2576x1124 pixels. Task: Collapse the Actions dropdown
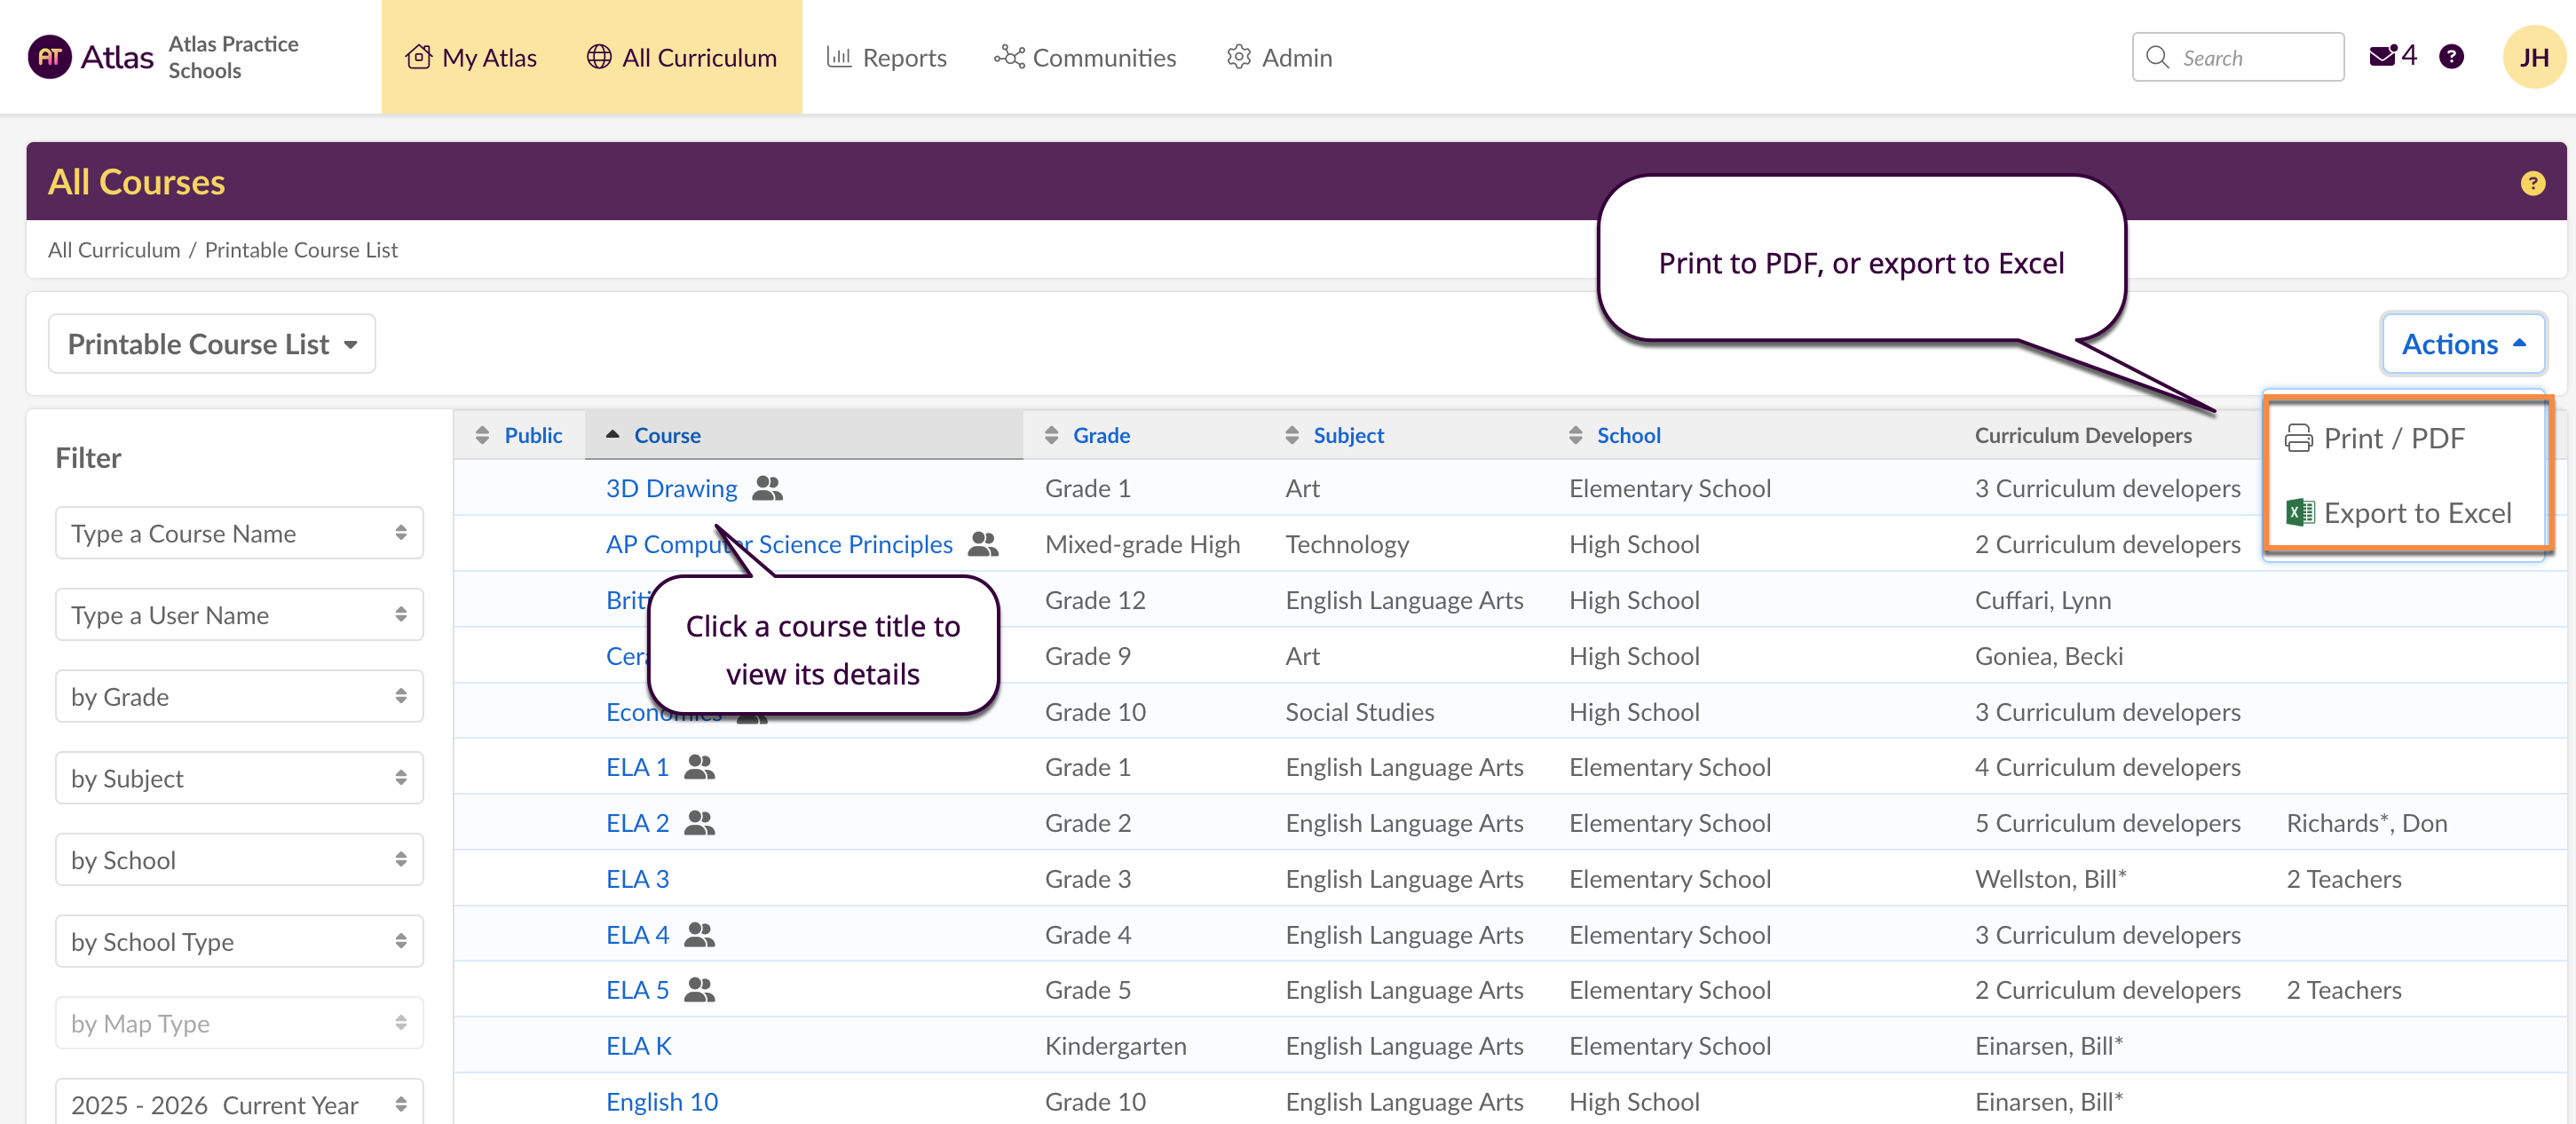tap(2462, 344)
